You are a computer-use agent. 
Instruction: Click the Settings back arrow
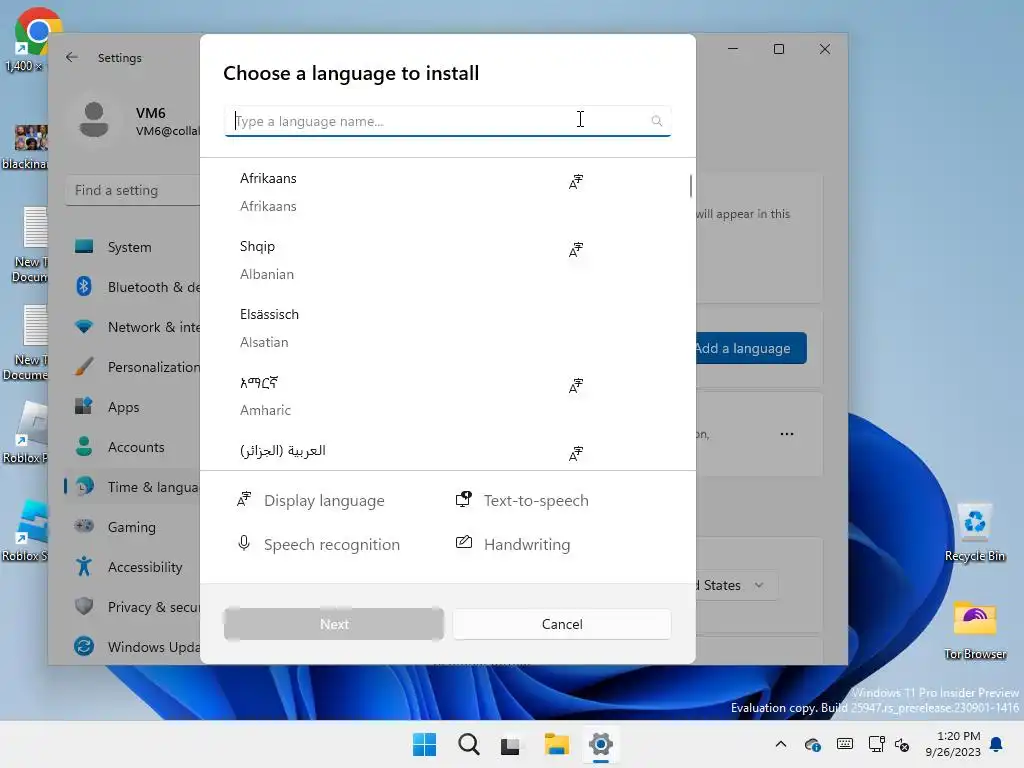(x=72, y=57)
